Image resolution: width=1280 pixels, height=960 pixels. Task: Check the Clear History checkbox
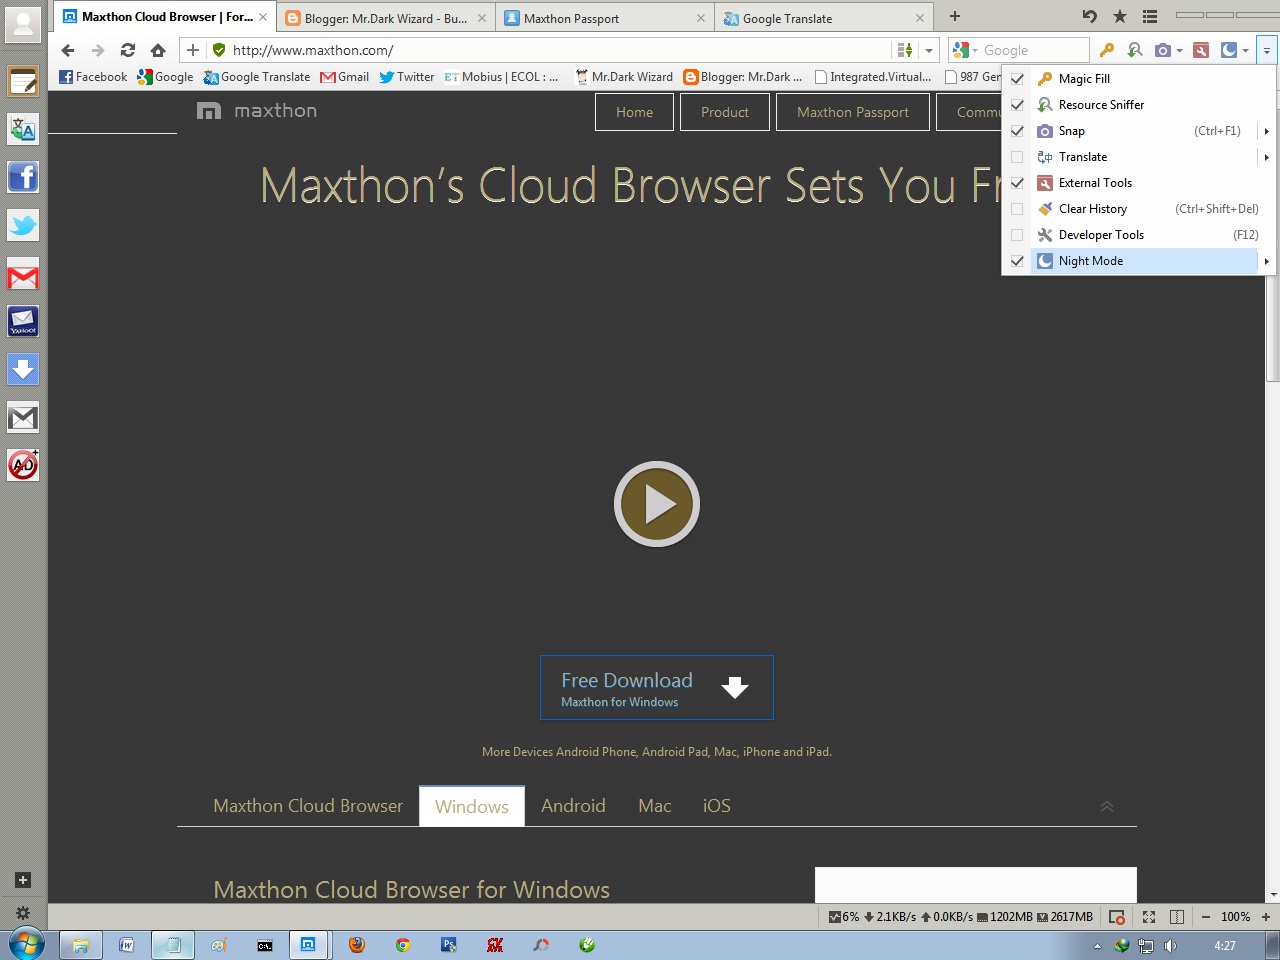click(1017, 209)
